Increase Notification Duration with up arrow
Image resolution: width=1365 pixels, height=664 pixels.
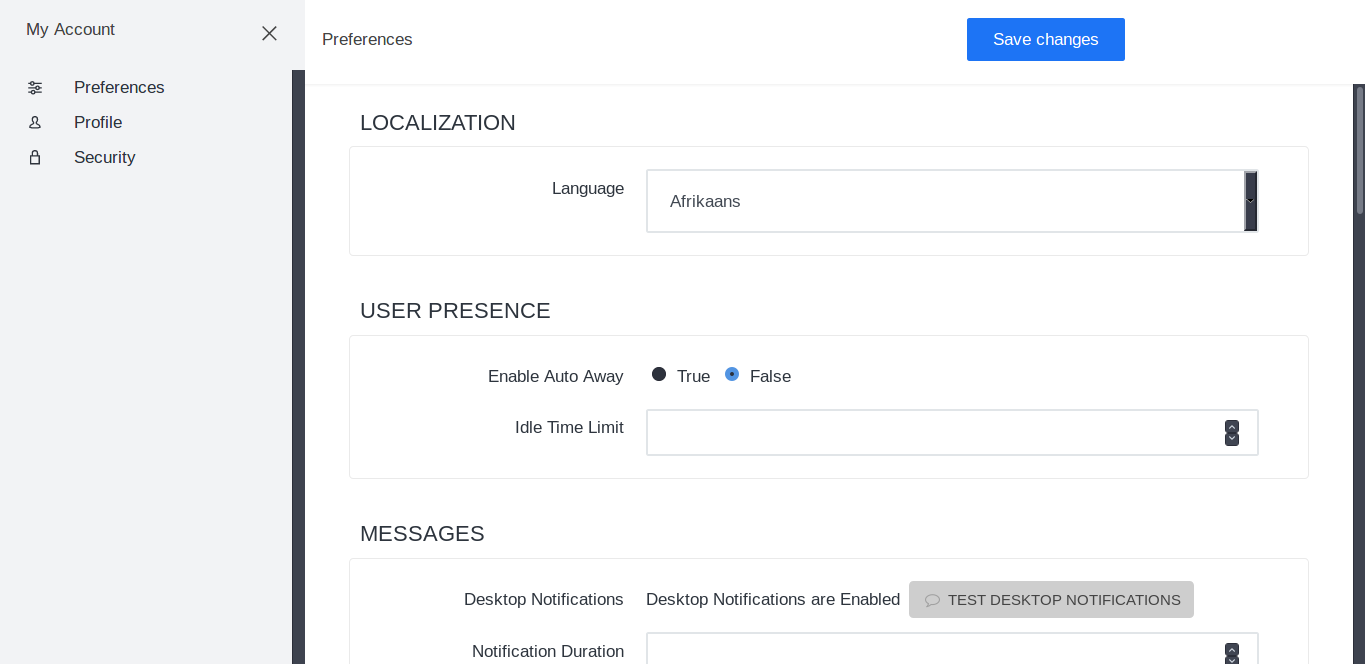[x=1232, y=649]
